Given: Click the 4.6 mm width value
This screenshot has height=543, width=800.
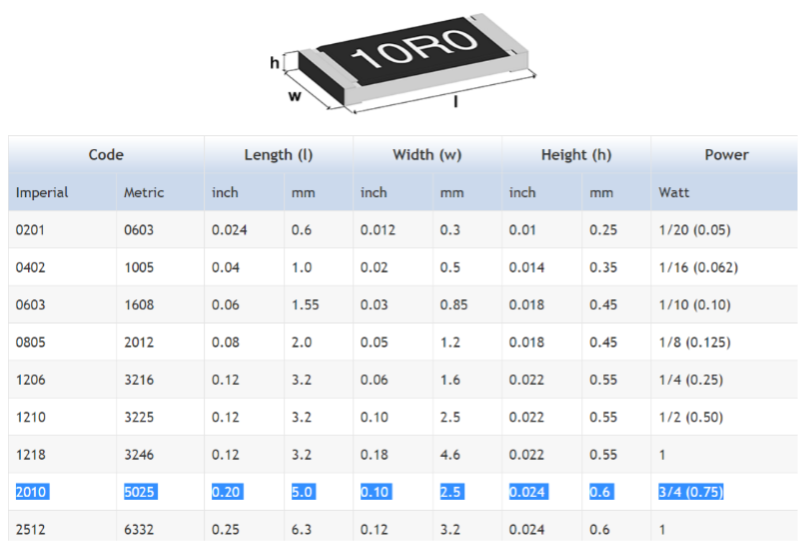Looking at the screenshot, I should 450,454.
